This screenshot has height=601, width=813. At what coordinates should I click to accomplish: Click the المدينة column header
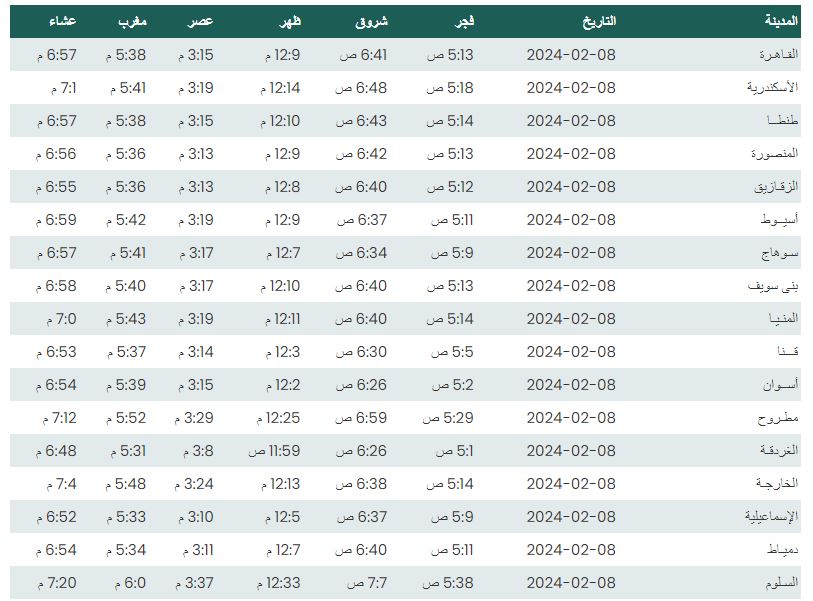tap(781, 21)
